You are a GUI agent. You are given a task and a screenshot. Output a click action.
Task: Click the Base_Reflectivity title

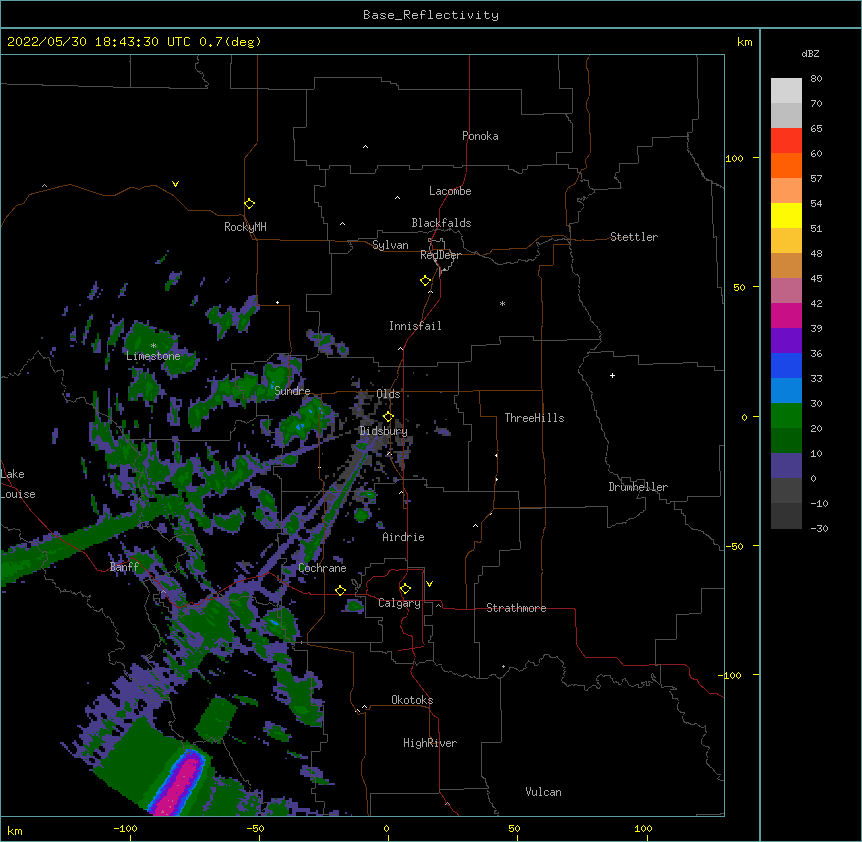click(x=431, y=15)
